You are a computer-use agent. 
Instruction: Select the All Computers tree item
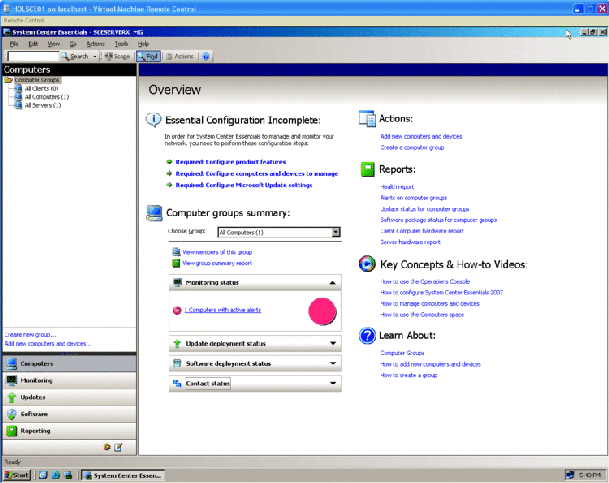[46, 97]
